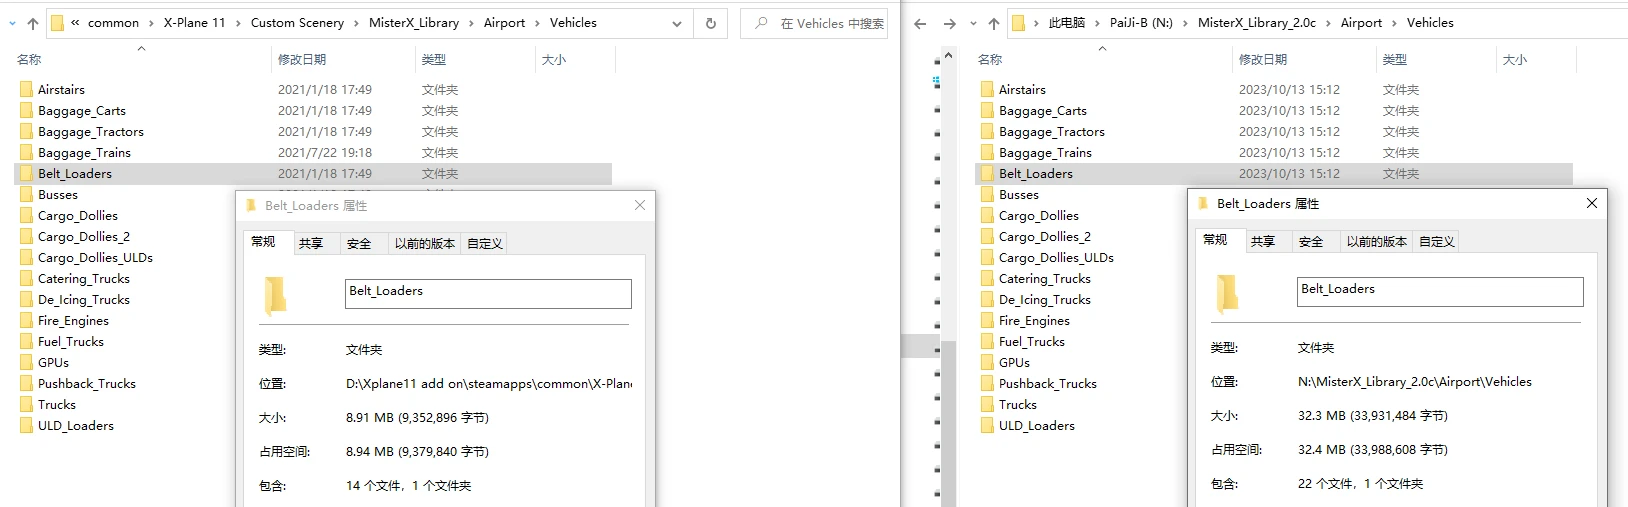Click folder name field in left properties dialog
Viewport: 1628px width, 507px height.
(x=488, y=293)
